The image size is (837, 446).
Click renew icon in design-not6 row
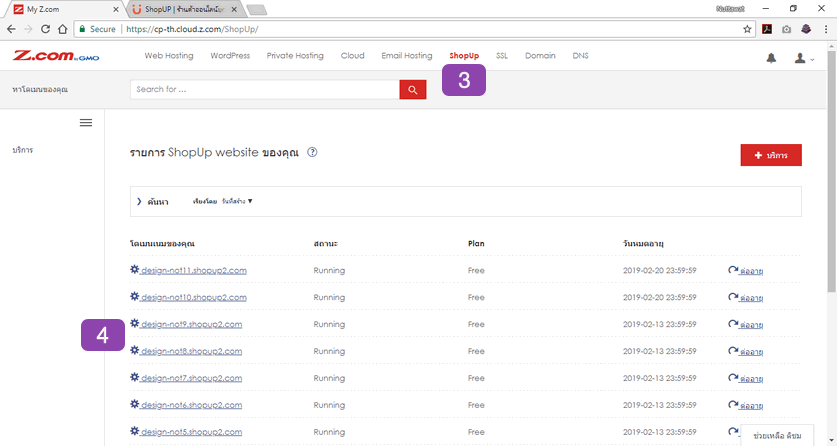pos(733,404)
